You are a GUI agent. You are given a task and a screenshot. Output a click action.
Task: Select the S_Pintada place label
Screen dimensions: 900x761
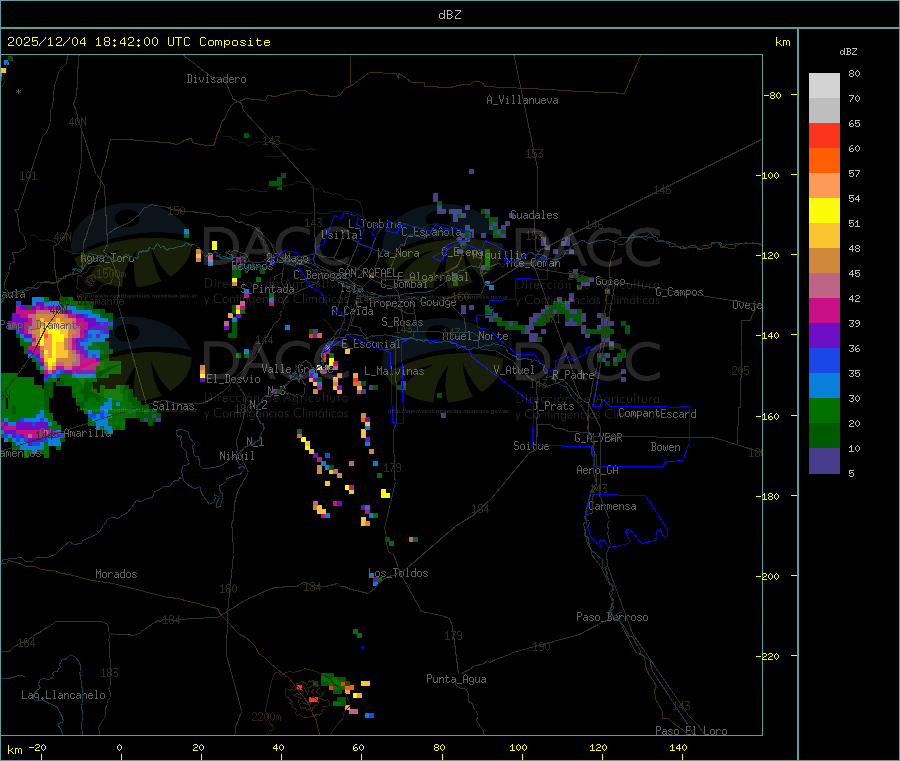(x=267, y=289)
